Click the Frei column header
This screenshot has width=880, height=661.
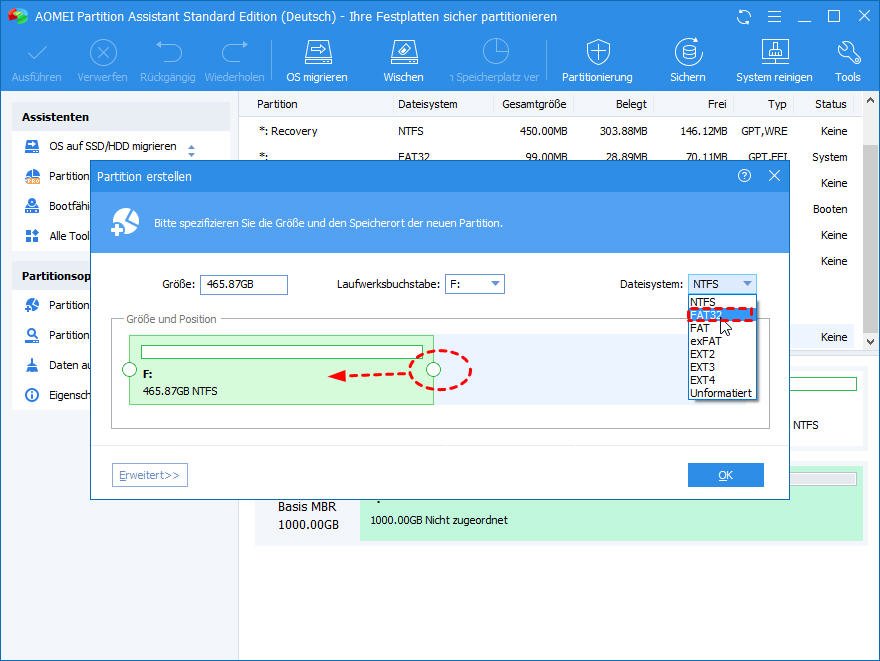click(x=717, y=104)
